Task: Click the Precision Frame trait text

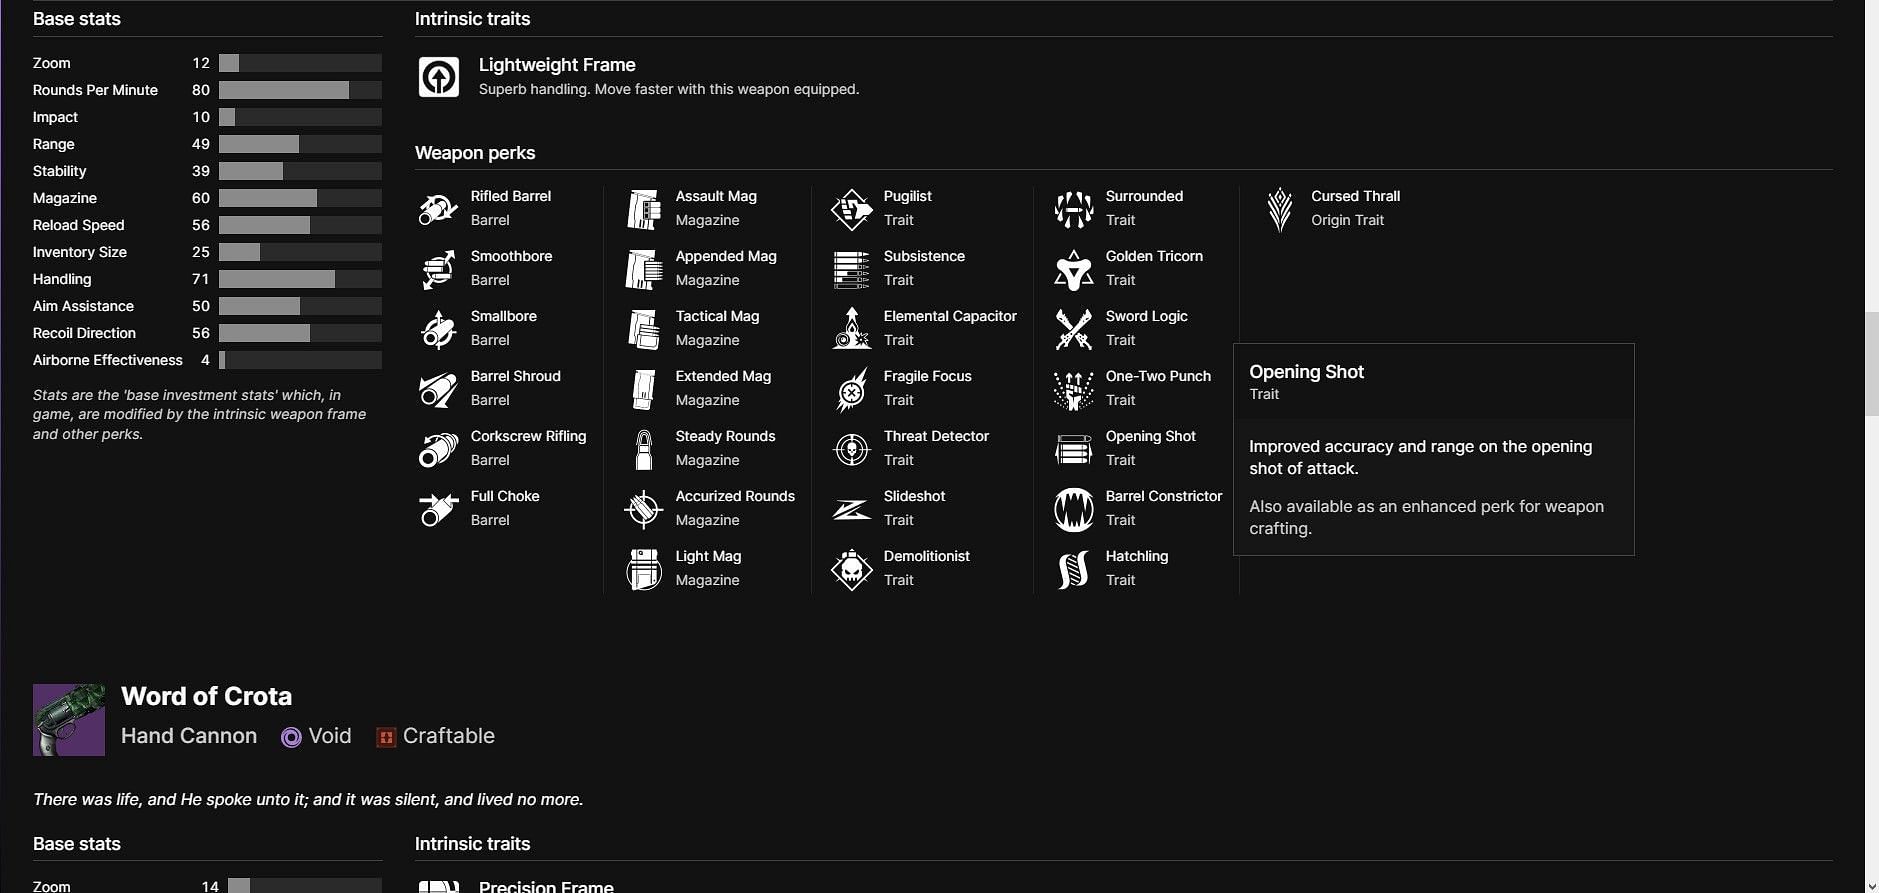Action: (x=546, y=886)
